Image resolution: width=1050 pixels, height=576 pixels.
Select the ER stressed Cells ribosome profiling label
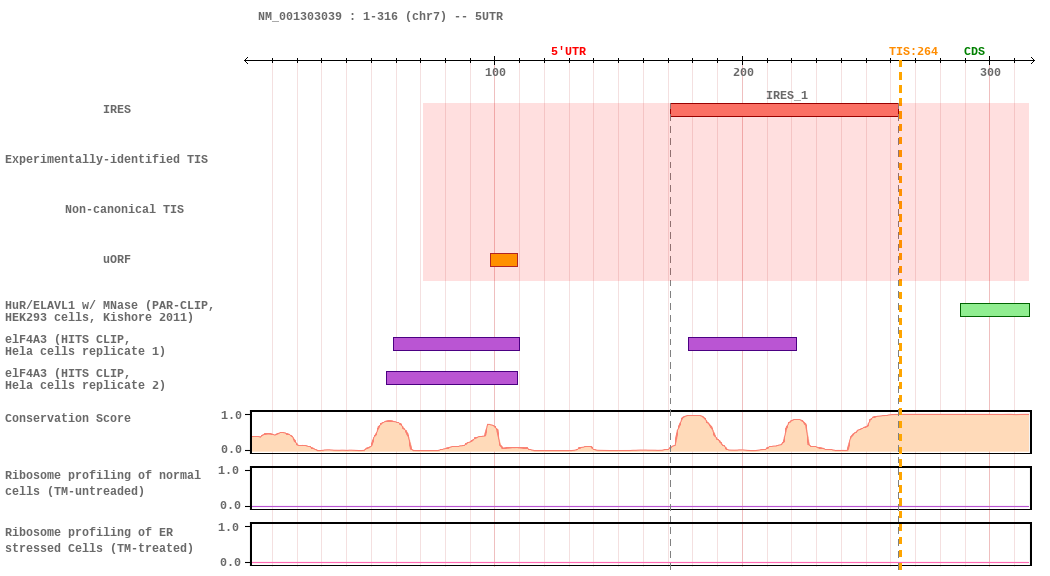click(99, 541)
